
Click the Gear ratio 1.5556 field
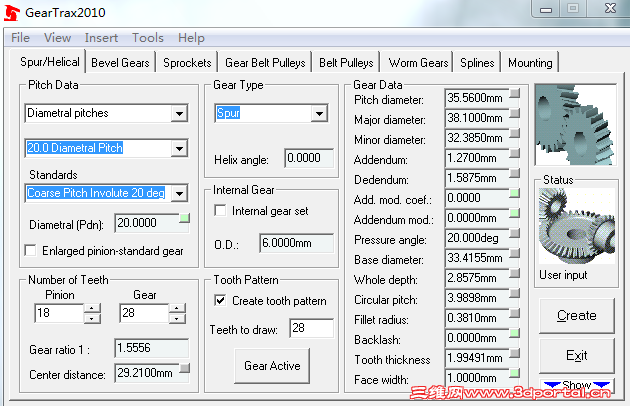(x=151, y=348)
